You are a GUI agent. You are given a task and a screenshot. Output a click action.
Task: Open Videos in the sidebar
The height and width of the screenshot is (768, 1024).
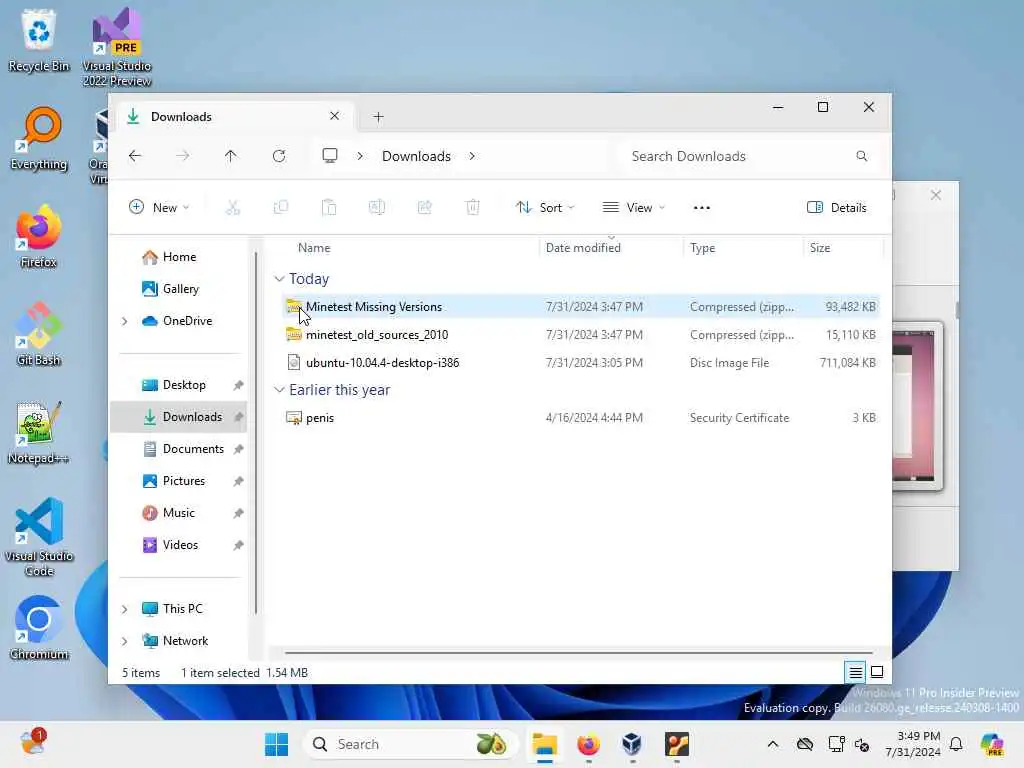(x=180, y=545)
